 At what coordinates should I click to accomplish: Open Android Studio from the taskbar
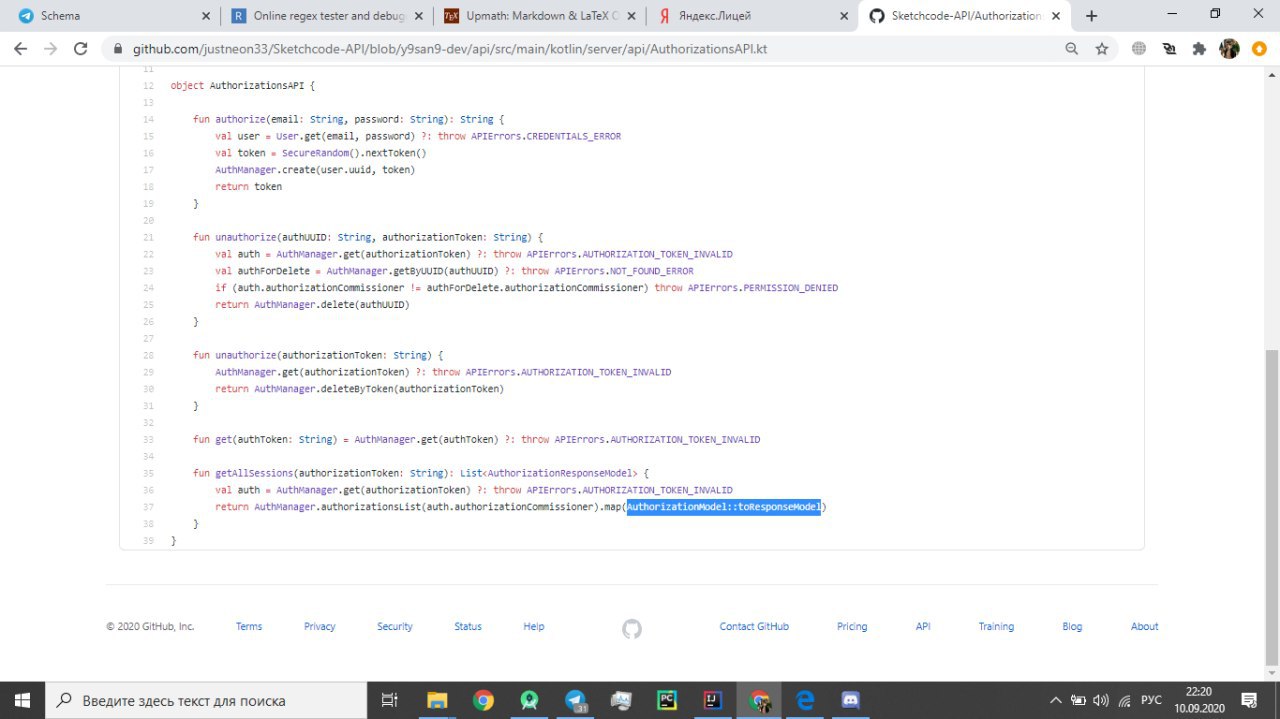click(x=528, y=700)
